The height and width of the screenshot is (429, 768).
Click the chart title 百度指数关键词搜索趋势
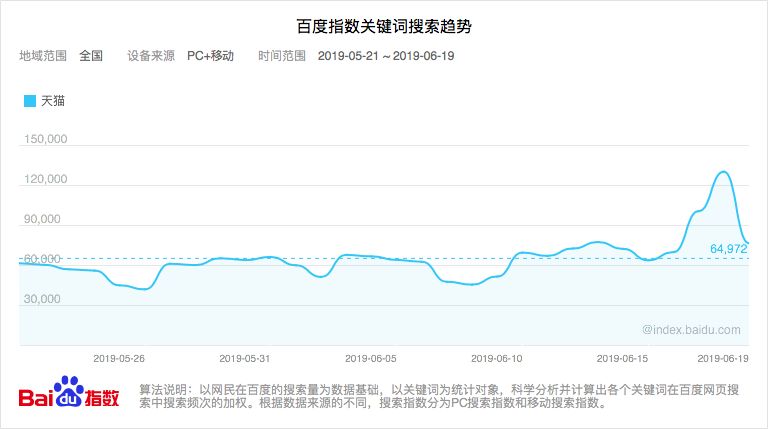[x=384, y=26]
